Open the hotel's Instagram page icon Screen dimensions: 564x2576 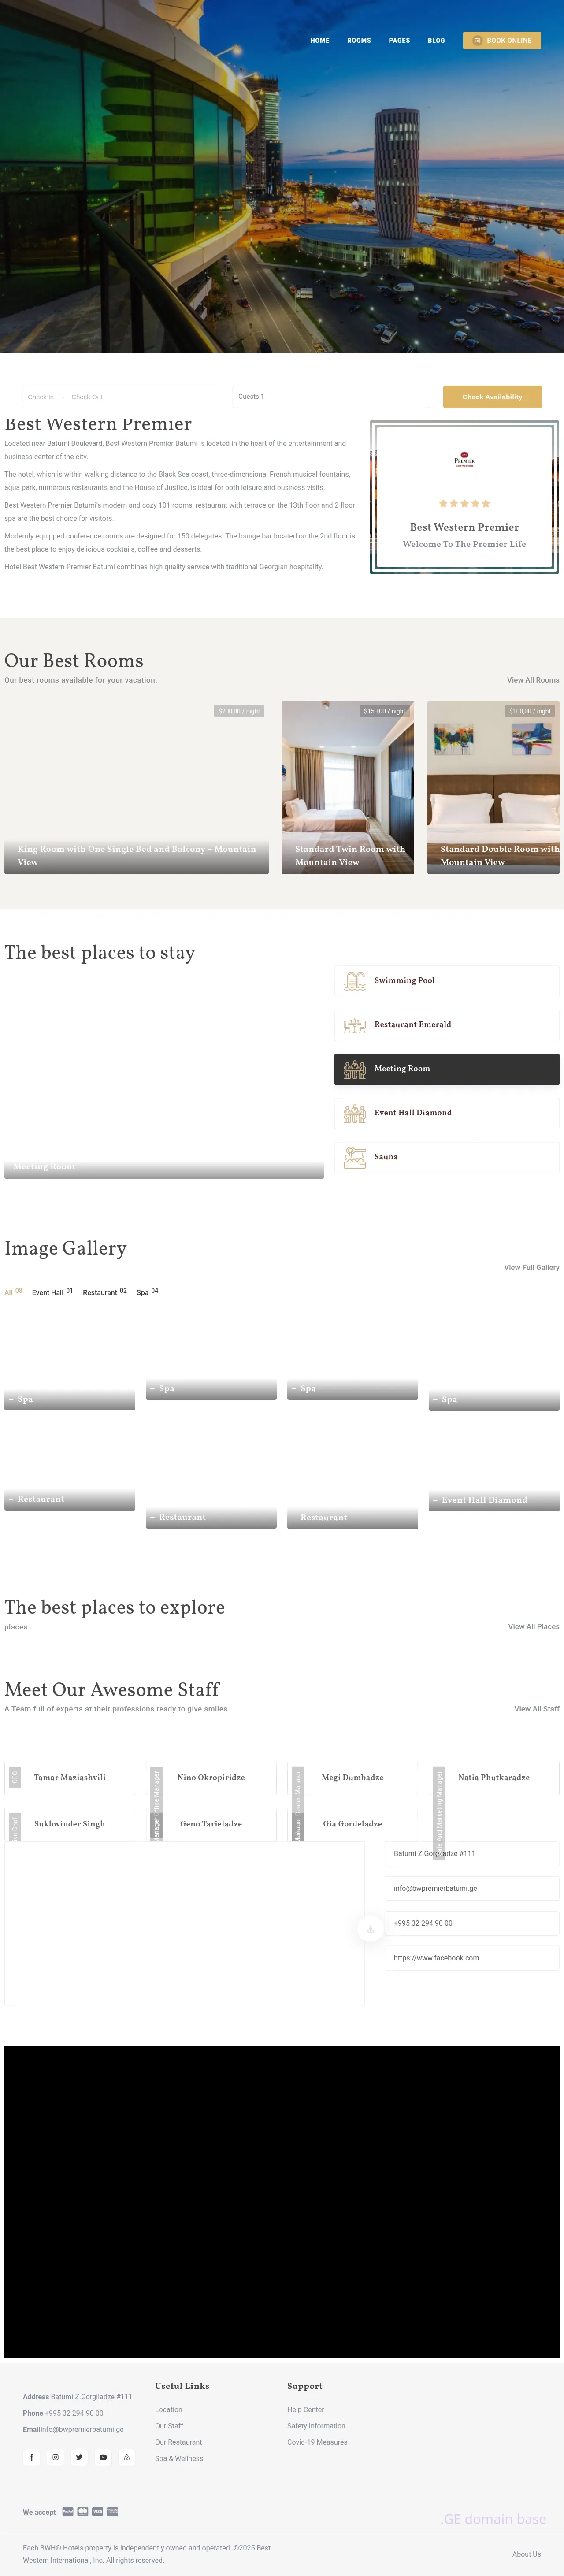(x=55, y=2457)
